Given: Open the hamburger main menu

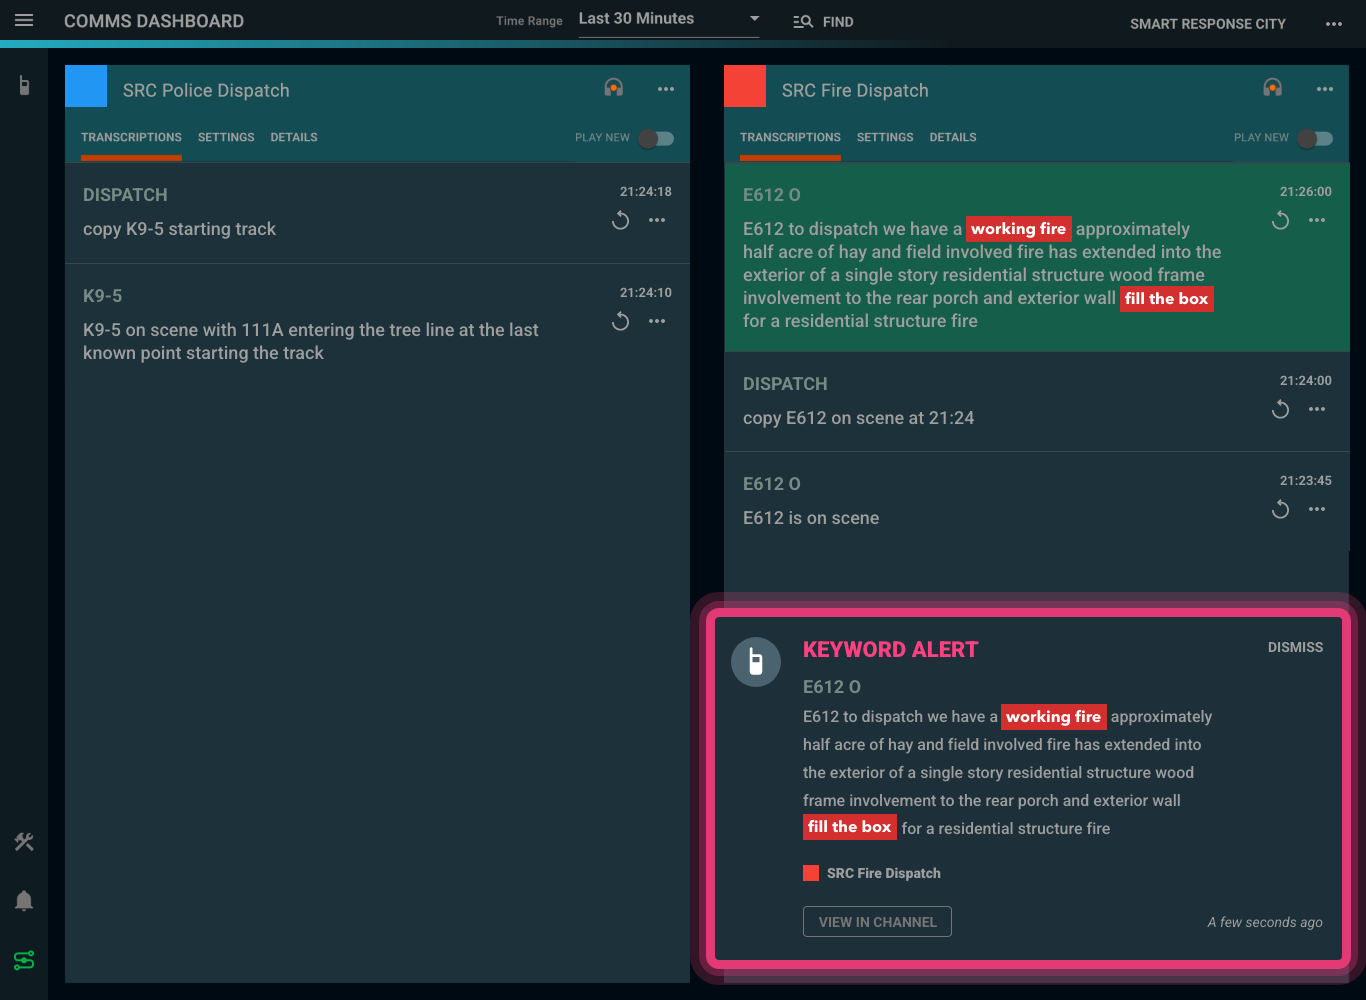Looking at the screenshot, I should pyautogui.click(x=24, y=21).
